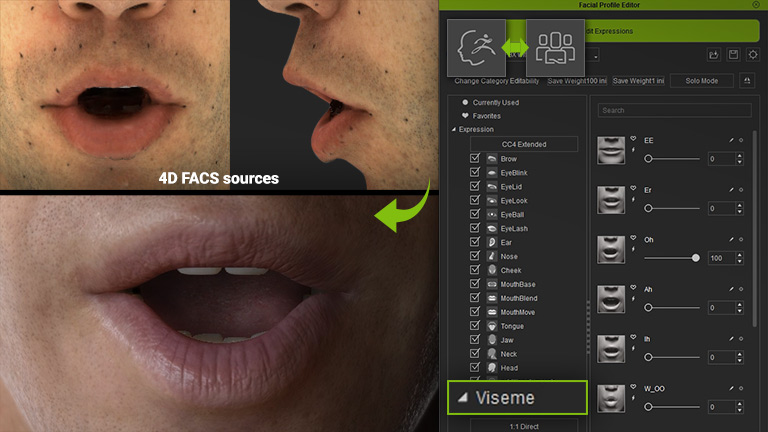Uncheck the Brow expression checkbox
The image size is (768, 432).
click(x=475, y=159)
